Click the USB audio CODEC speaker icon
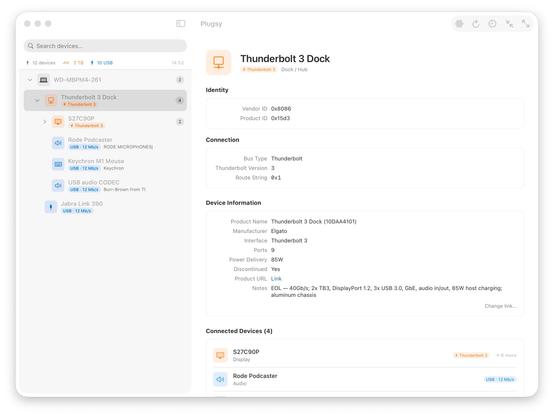This screenshot has width=554, height=416. click(58, 185)
